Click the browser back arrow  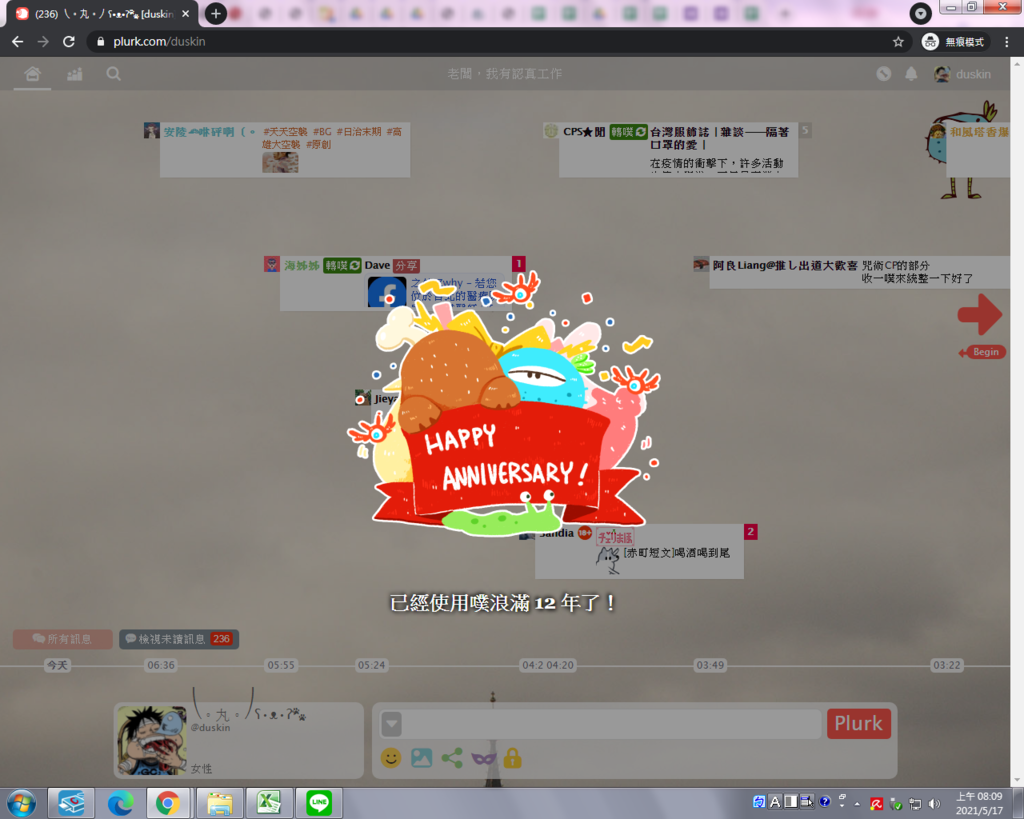18,42
